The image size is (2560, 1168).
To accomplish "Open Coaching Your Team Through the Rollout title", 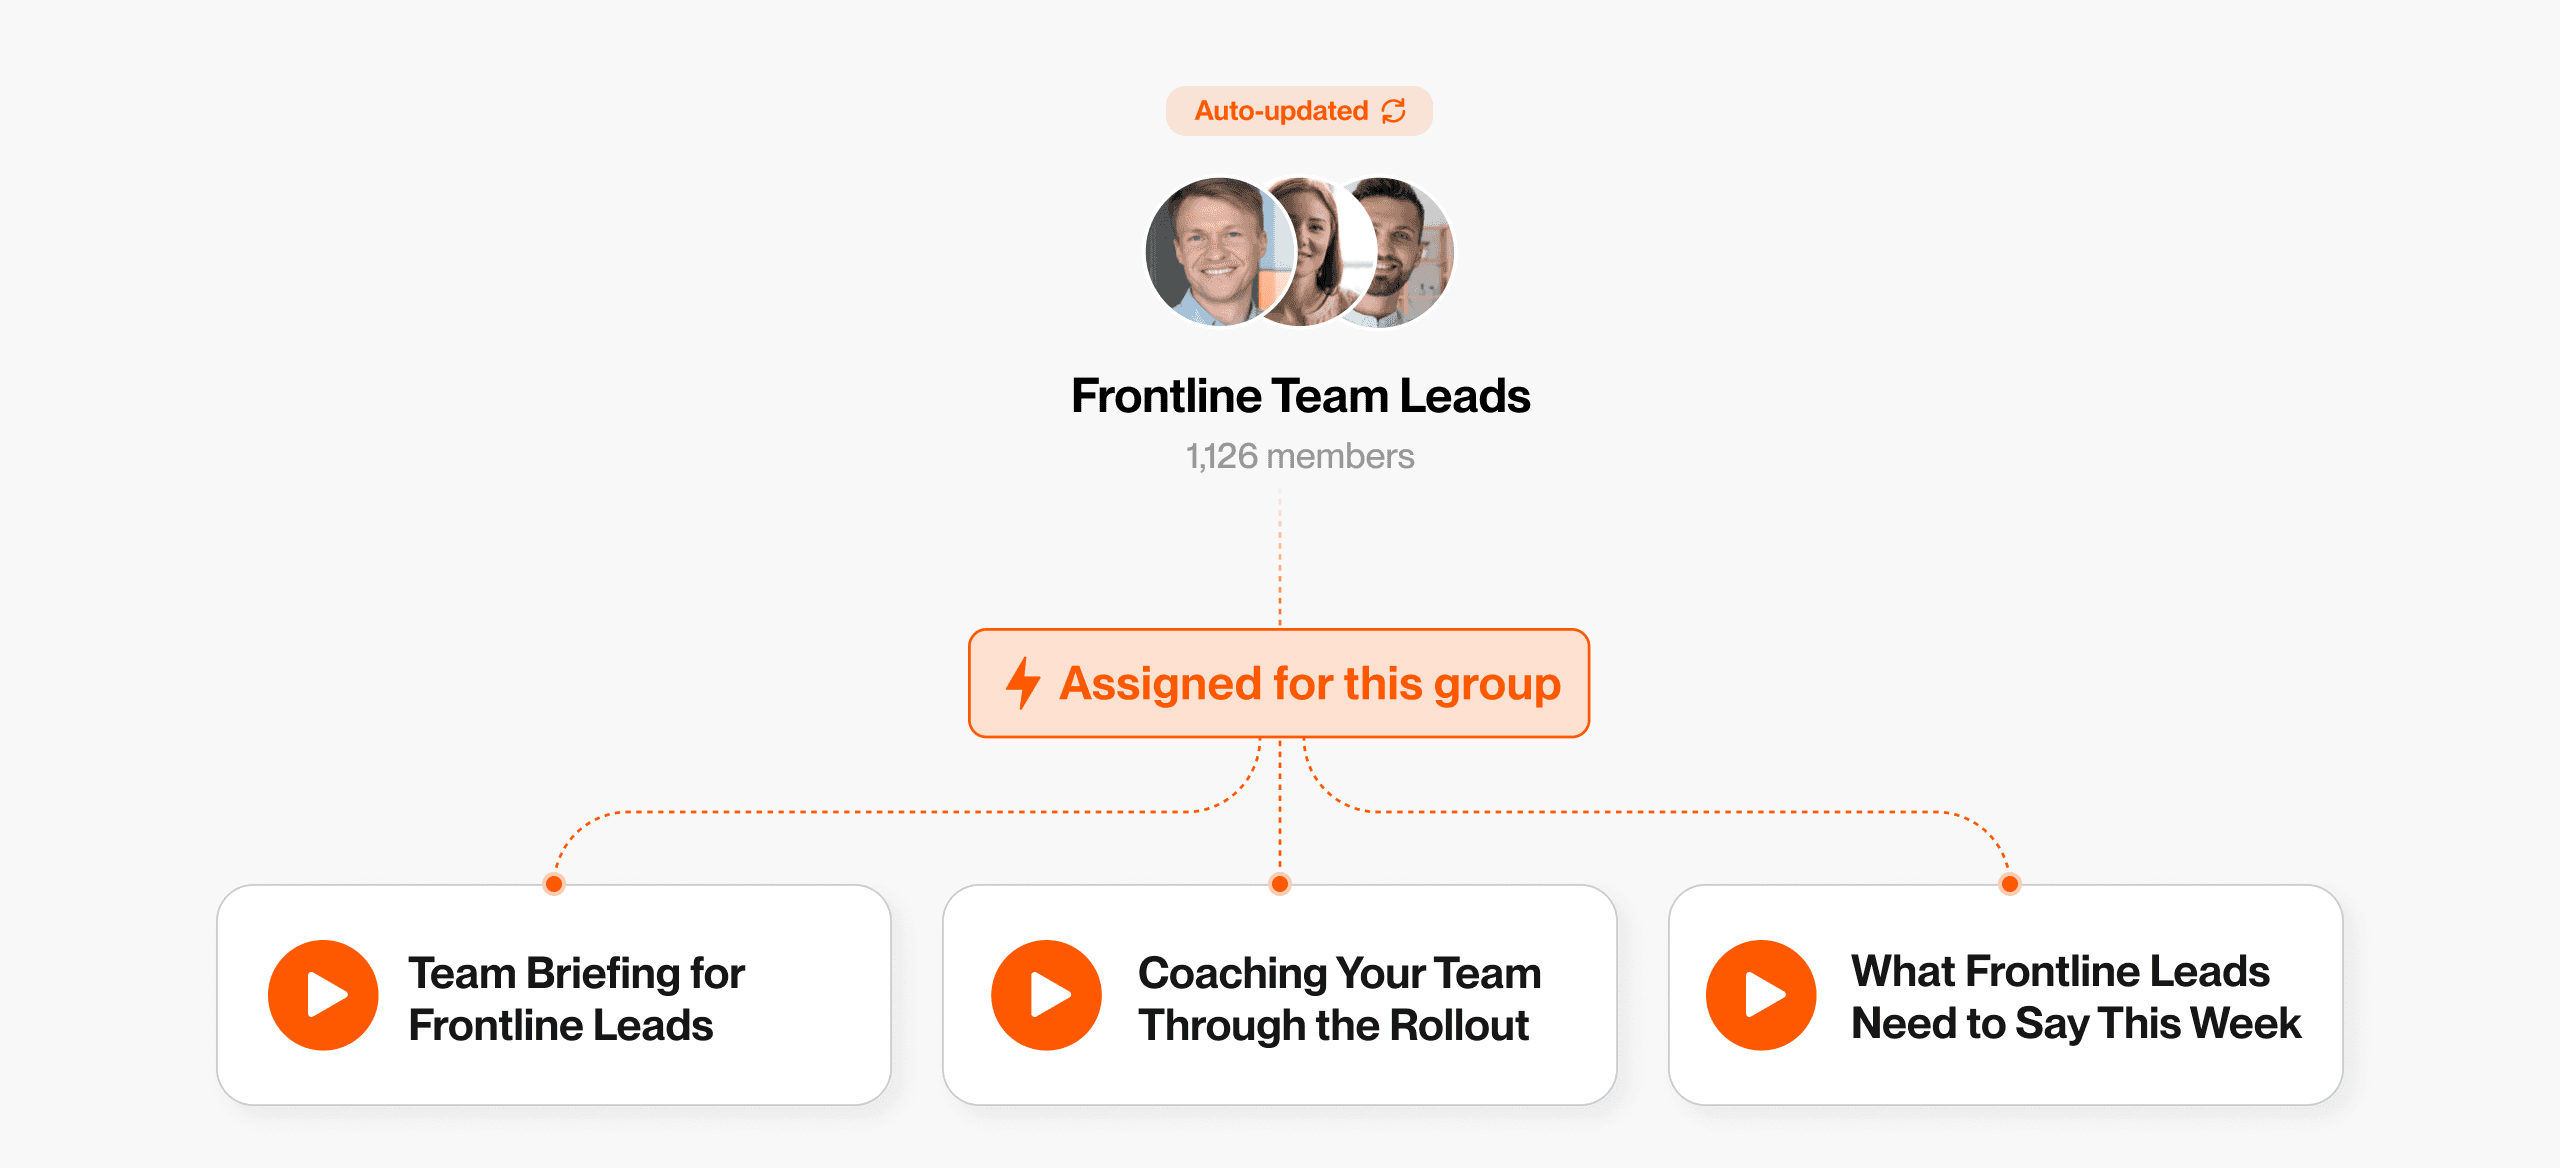I will click(x=1340, y=999).
